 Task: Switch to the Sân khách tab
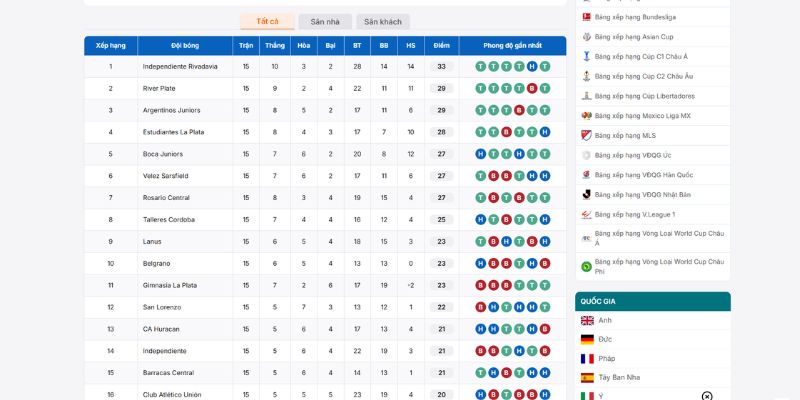(383, 22)
